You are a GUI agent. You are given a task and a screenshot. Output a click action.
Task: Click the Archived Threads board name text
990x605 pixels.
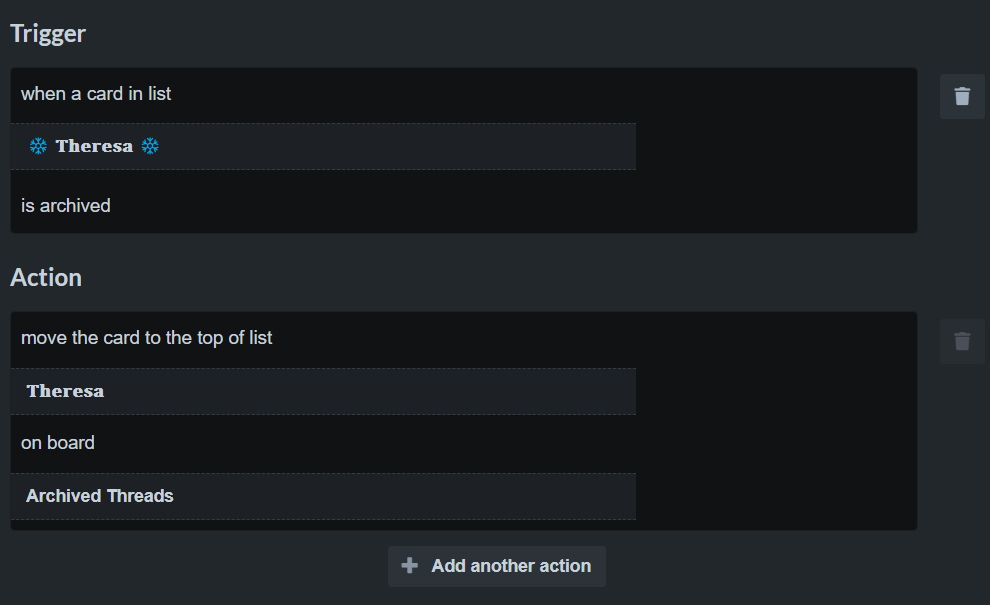[x=100, y=496]
